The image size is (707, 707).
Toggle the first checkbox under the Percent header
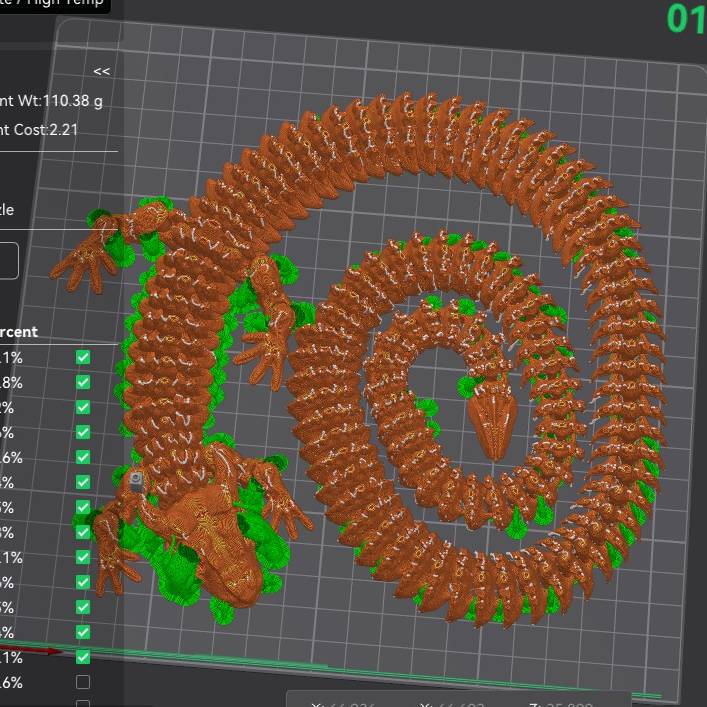(83, 357)
